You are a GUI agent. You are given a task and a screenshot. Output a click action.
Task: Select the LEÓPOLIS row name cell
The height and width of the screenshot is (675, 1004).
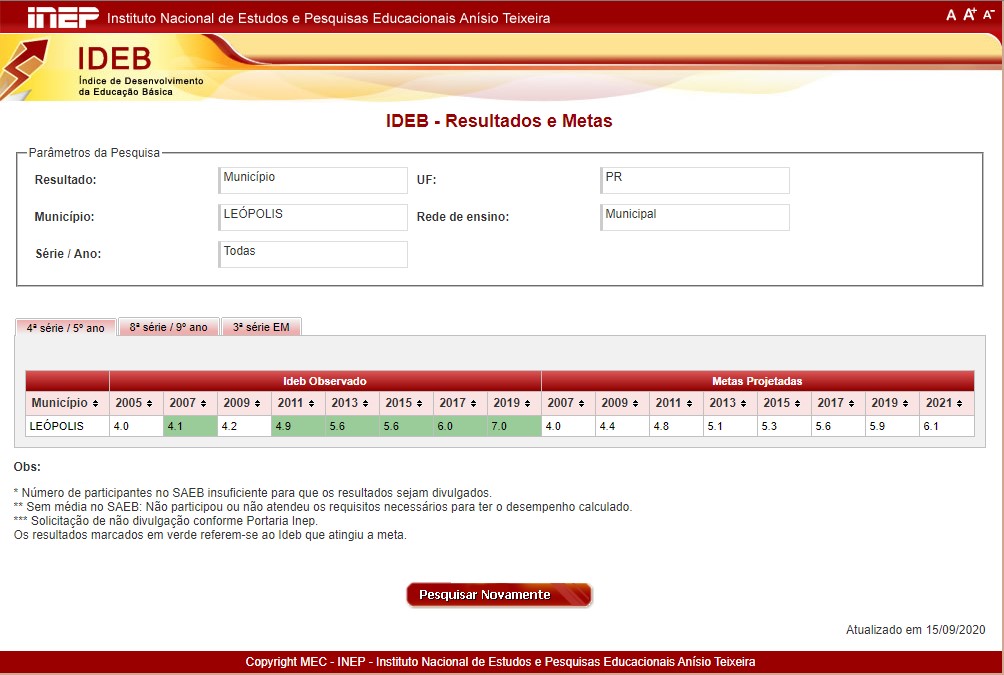coord(67,426)
